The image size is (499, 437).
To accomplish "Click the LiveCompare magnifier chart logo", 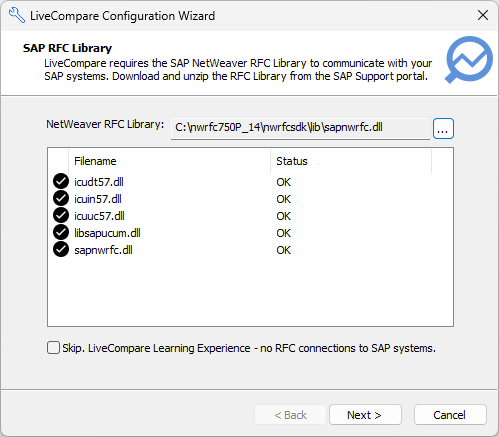I will point(469,59).
